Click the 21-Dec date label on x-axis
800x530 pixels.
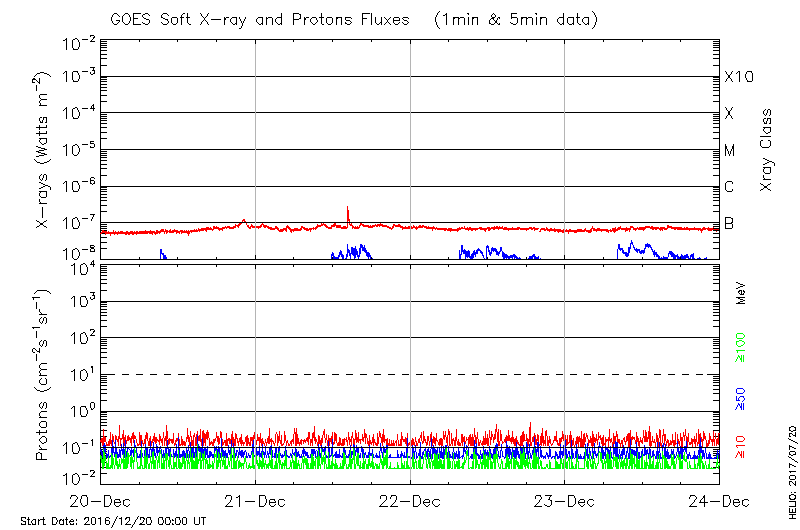[x=255, y=500]
